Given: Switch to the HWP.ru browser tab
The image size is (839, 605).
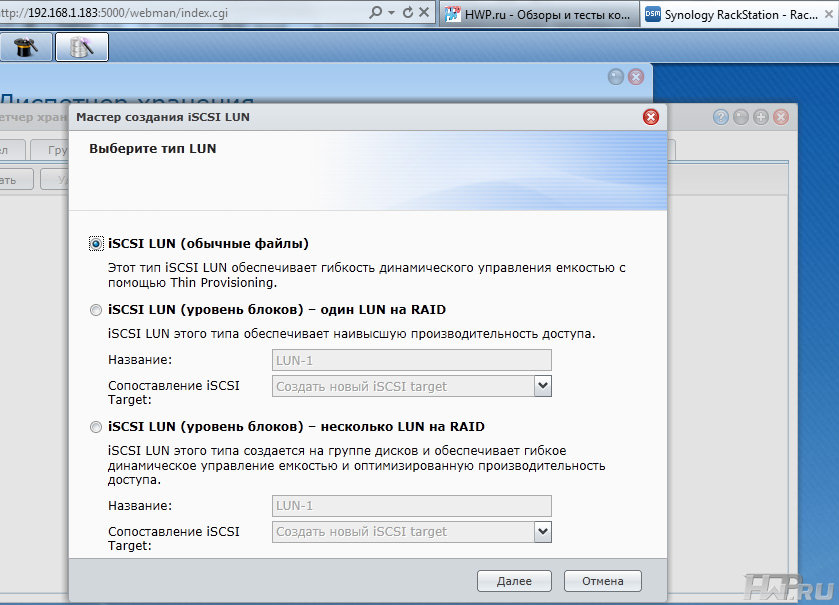Looking at the screenshot, I should [x=540, y=14].
